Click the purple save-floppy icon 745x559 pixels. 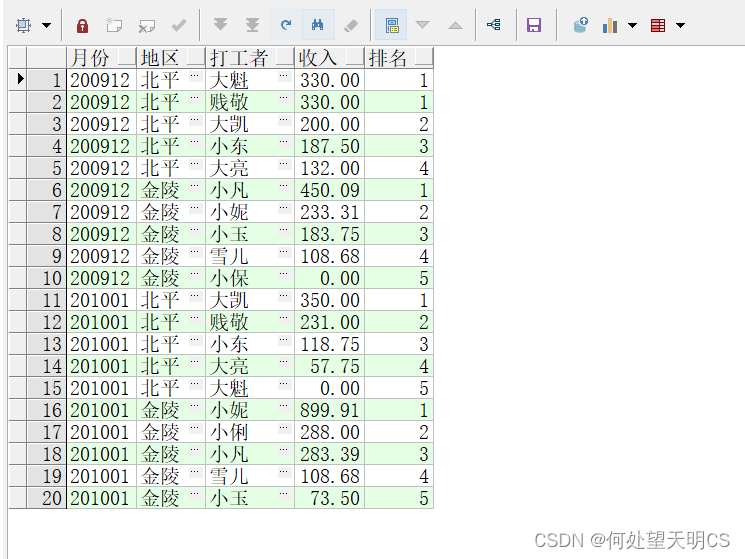click(534, 25)
